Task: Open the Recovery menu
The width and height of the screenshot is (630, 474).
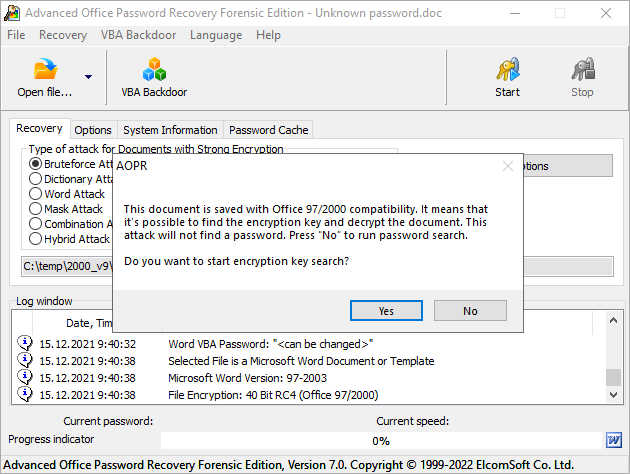Action: click(63, 34)
